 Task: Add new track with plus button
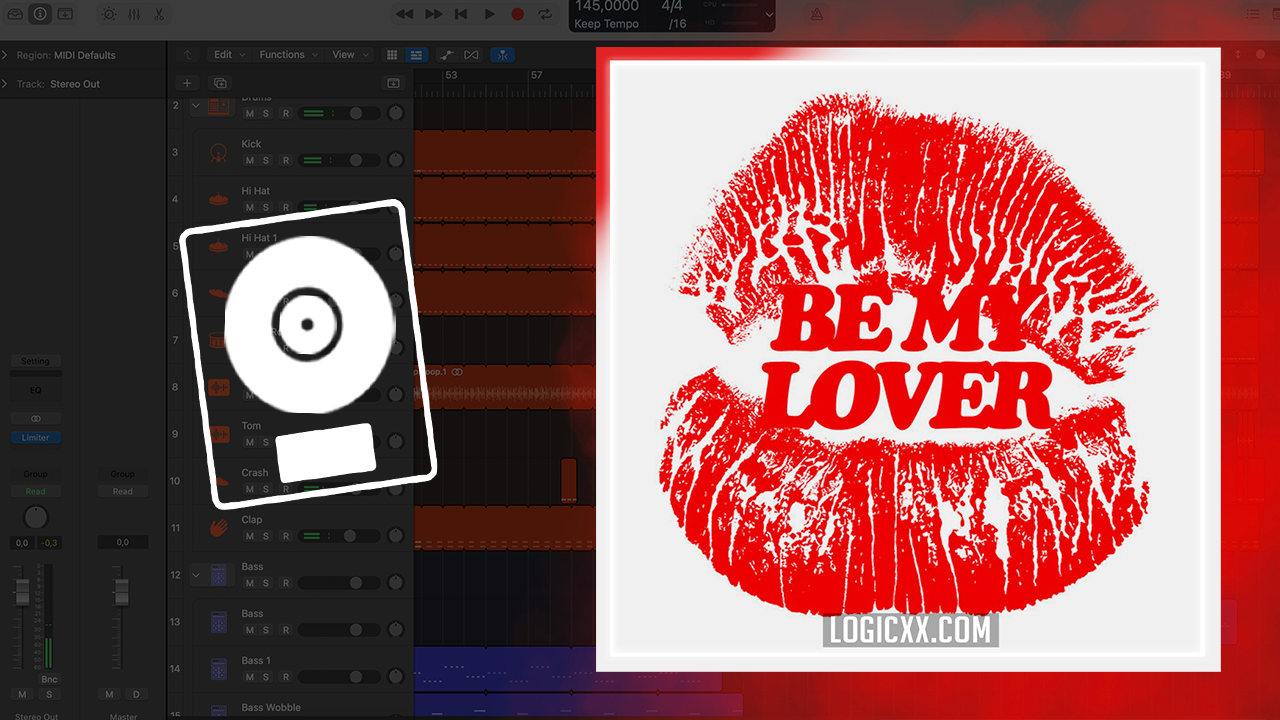tap(187, 83)
